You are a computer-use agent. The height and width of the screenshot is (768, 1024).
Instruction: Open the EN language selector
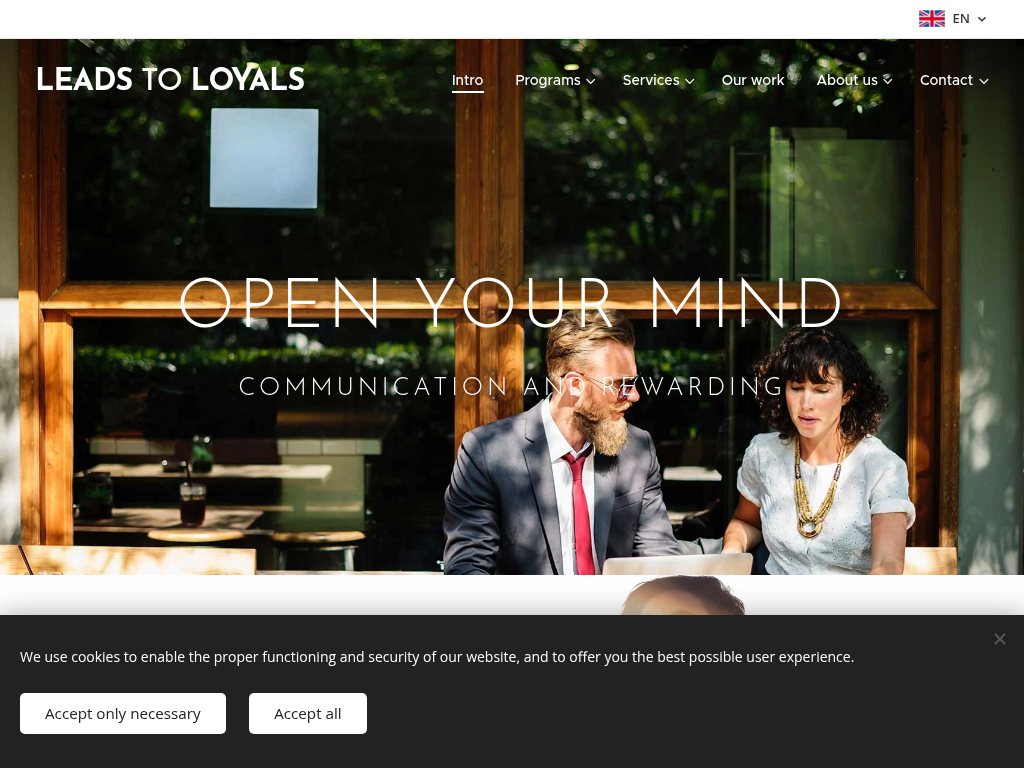953,19
